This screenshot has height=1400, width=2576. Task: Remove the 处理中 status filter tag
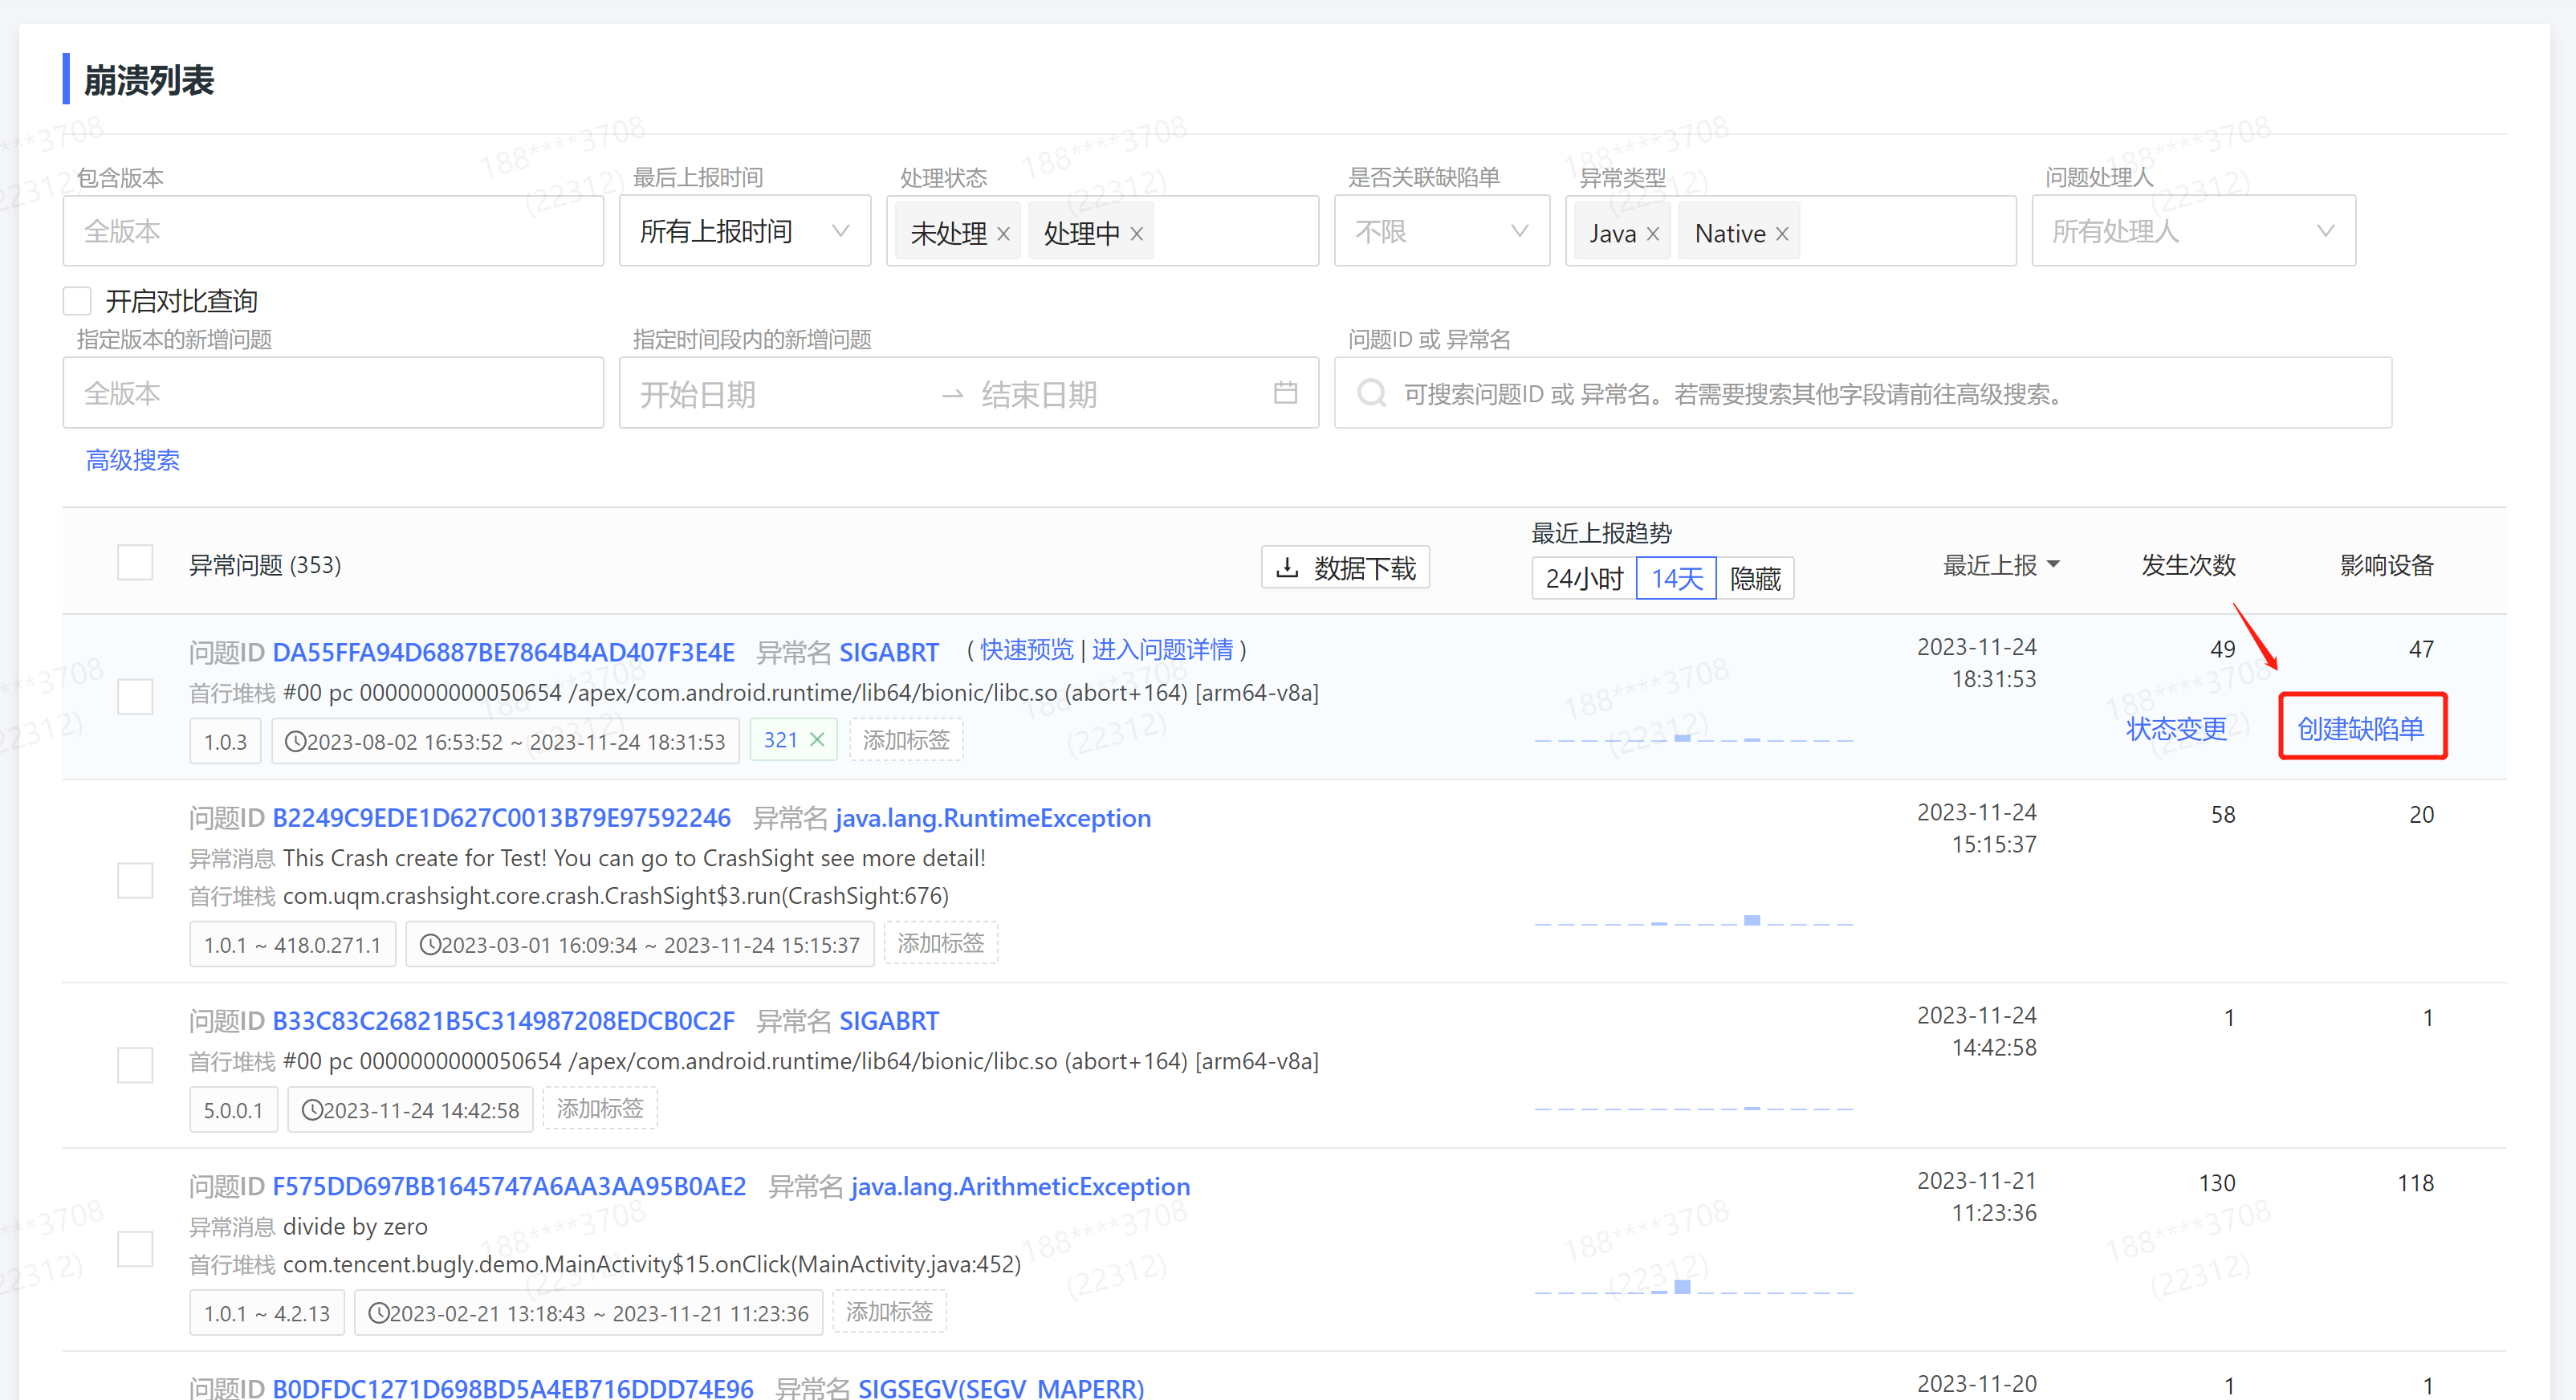pos(1136,234)
